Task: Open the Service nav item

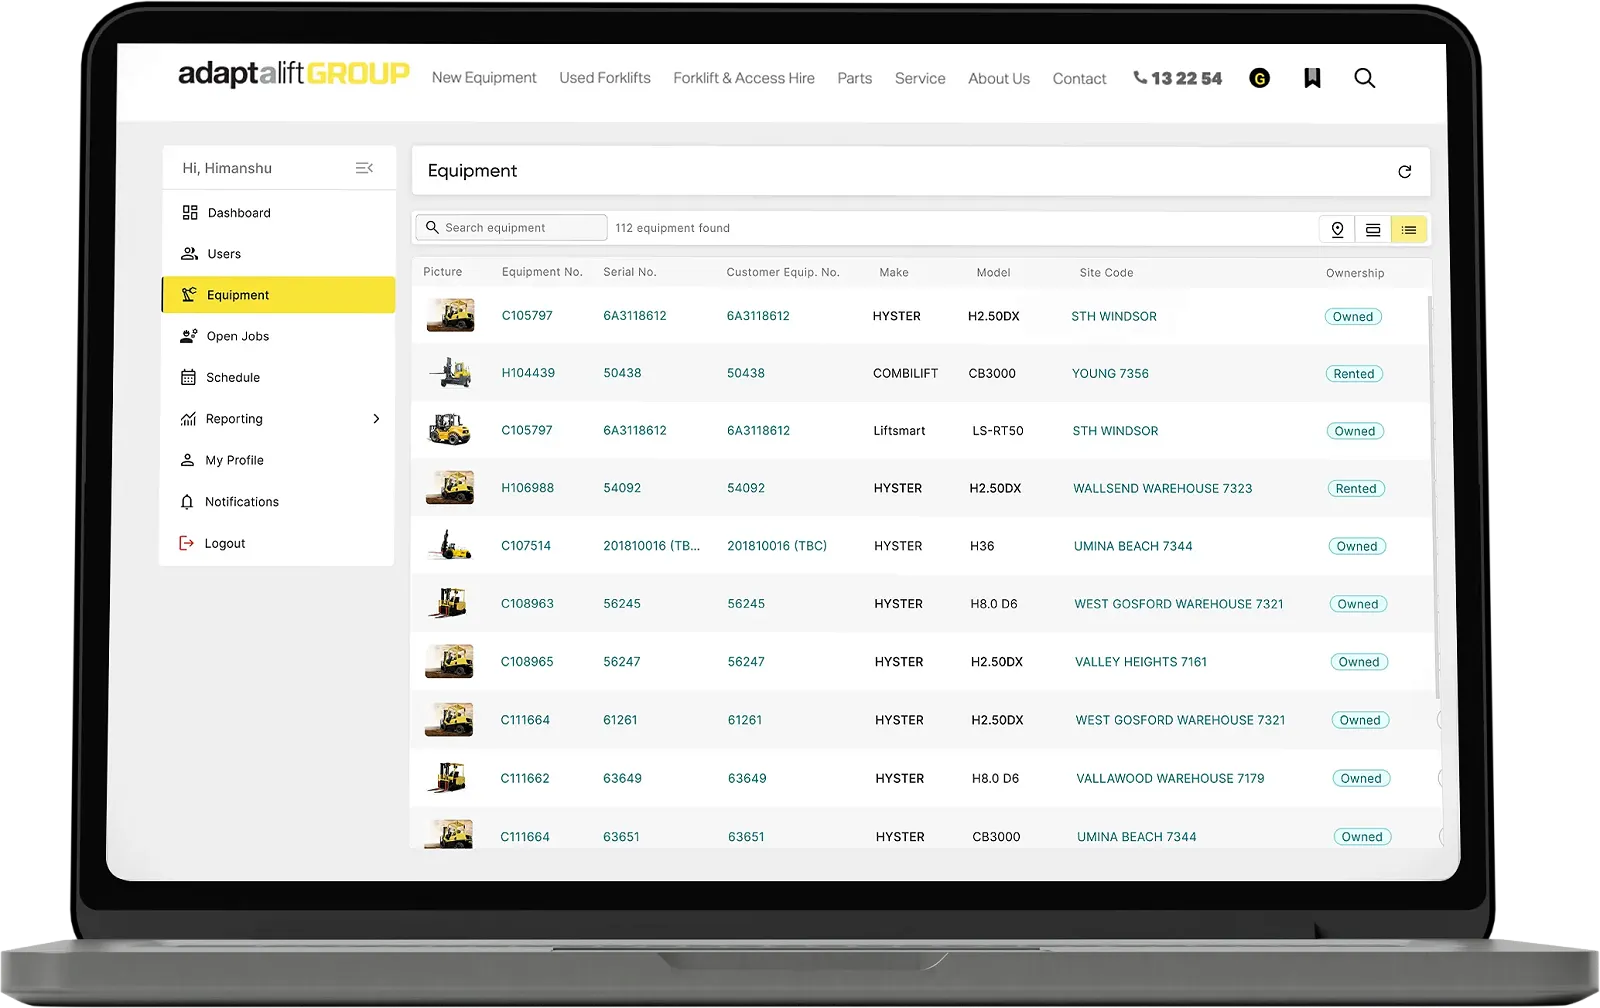Action: tap(920, 78)
